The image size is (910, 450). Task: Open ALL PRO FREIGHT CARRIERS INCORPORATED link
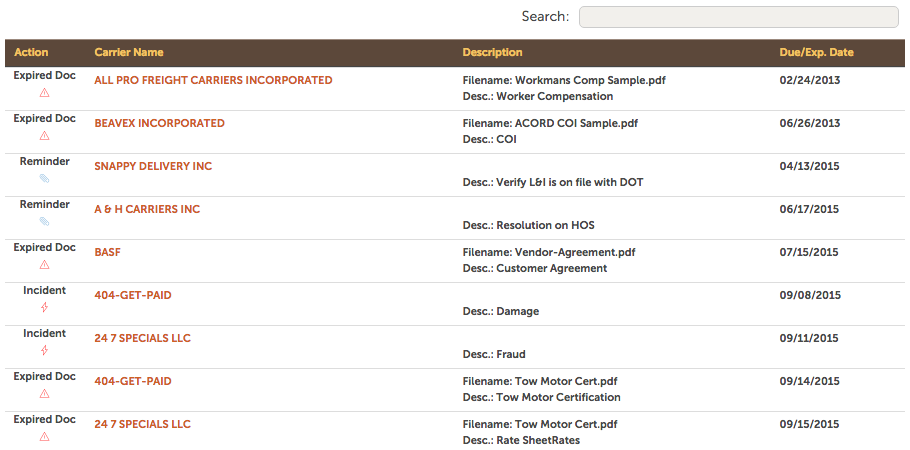click(x=214, y=80)
